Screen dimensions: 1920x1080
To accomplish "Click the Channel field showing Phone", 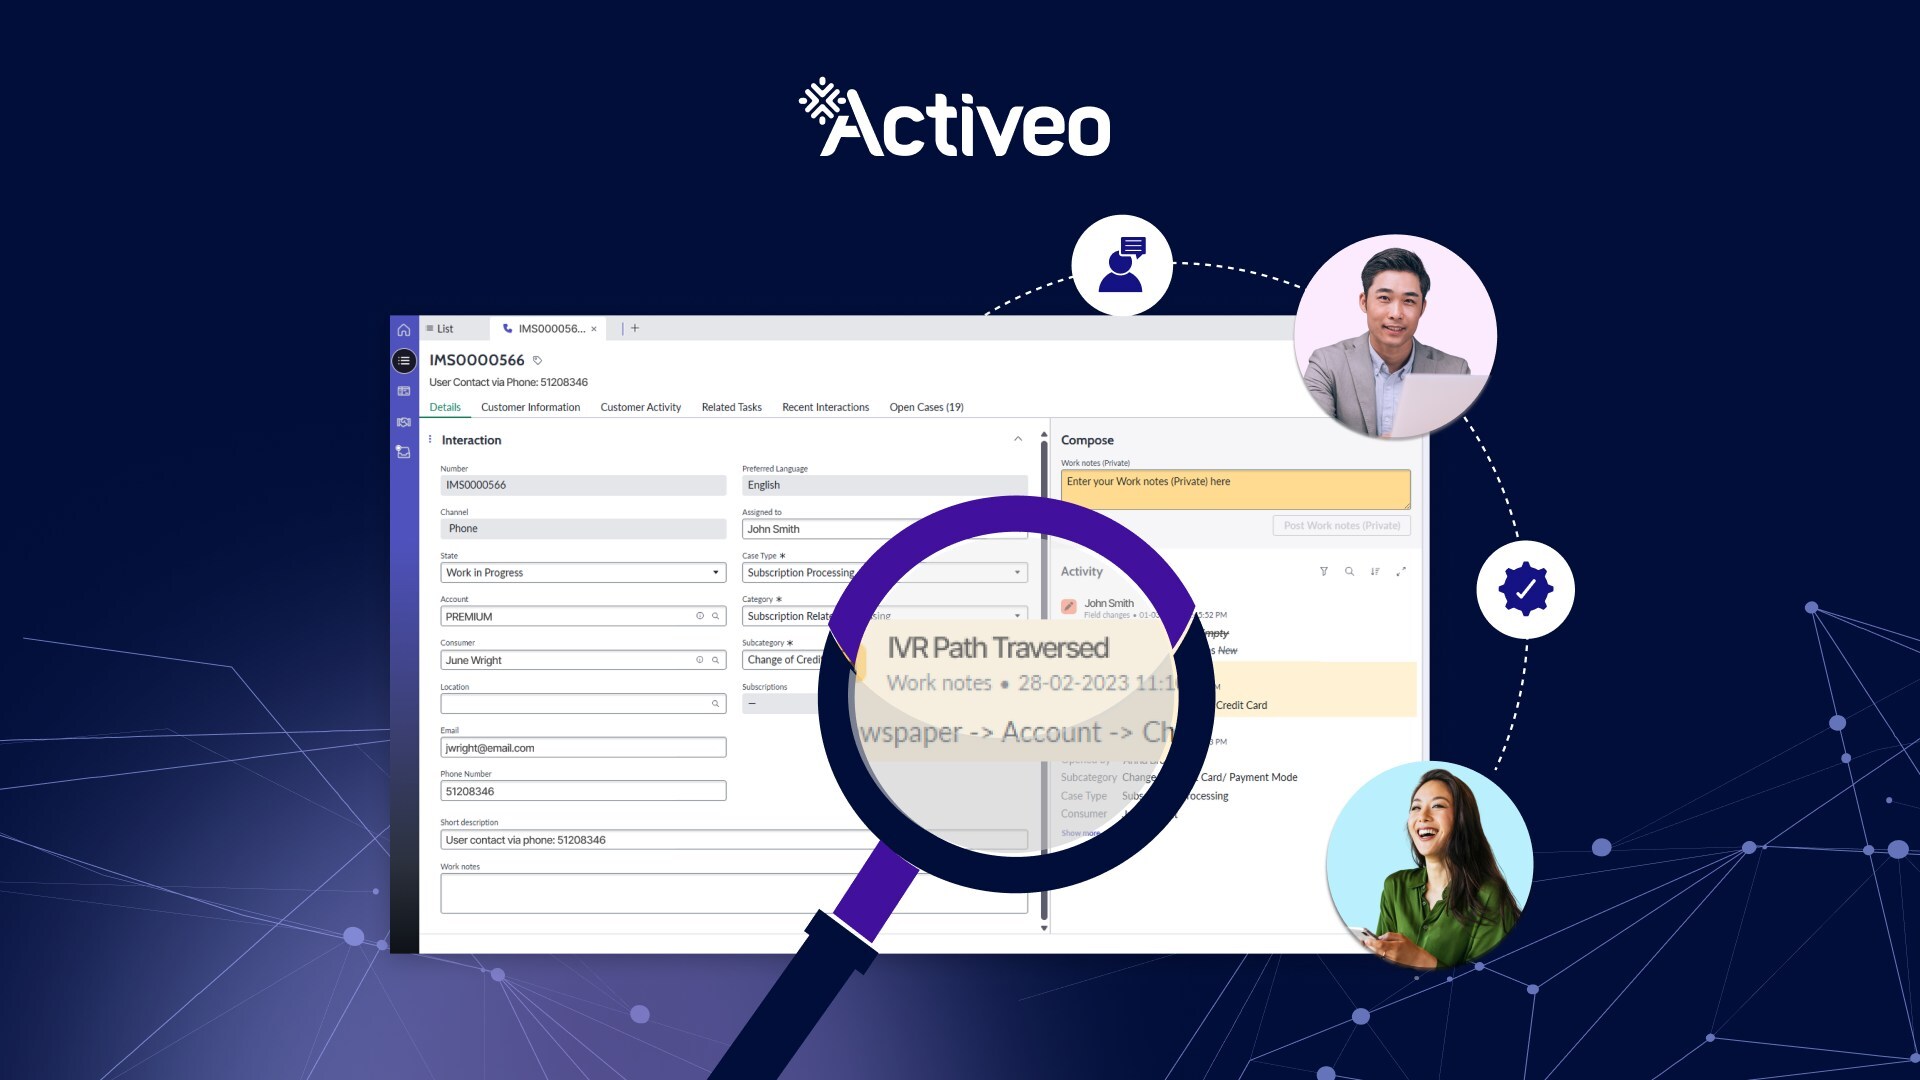I will (583, 529).
